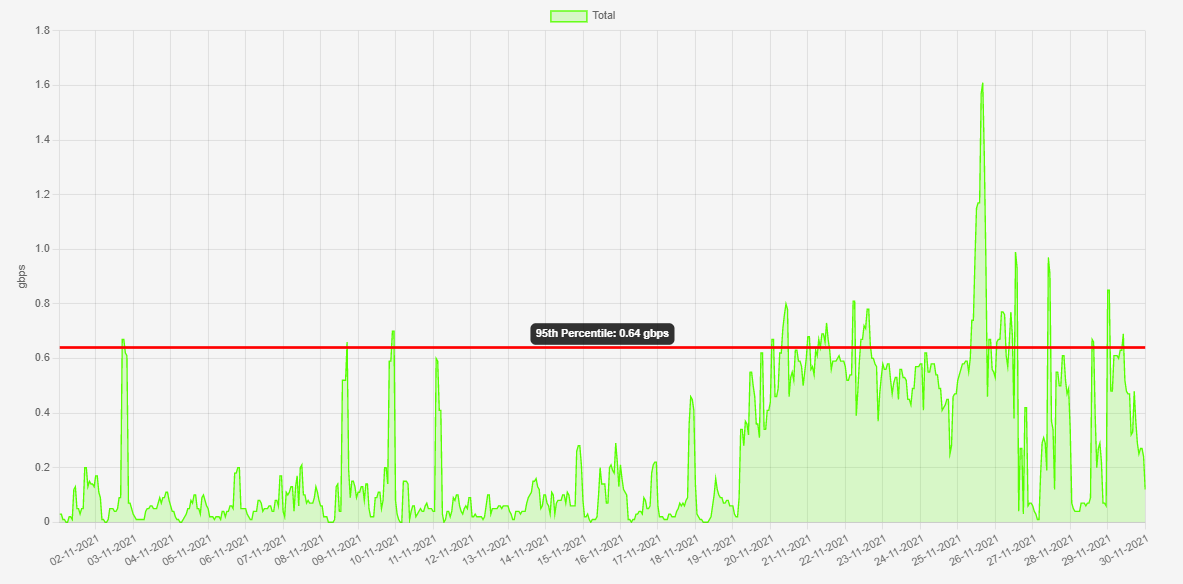
Task: Click the 28-11-2021 x-axis date label
Action: (x=1051, y=548)
